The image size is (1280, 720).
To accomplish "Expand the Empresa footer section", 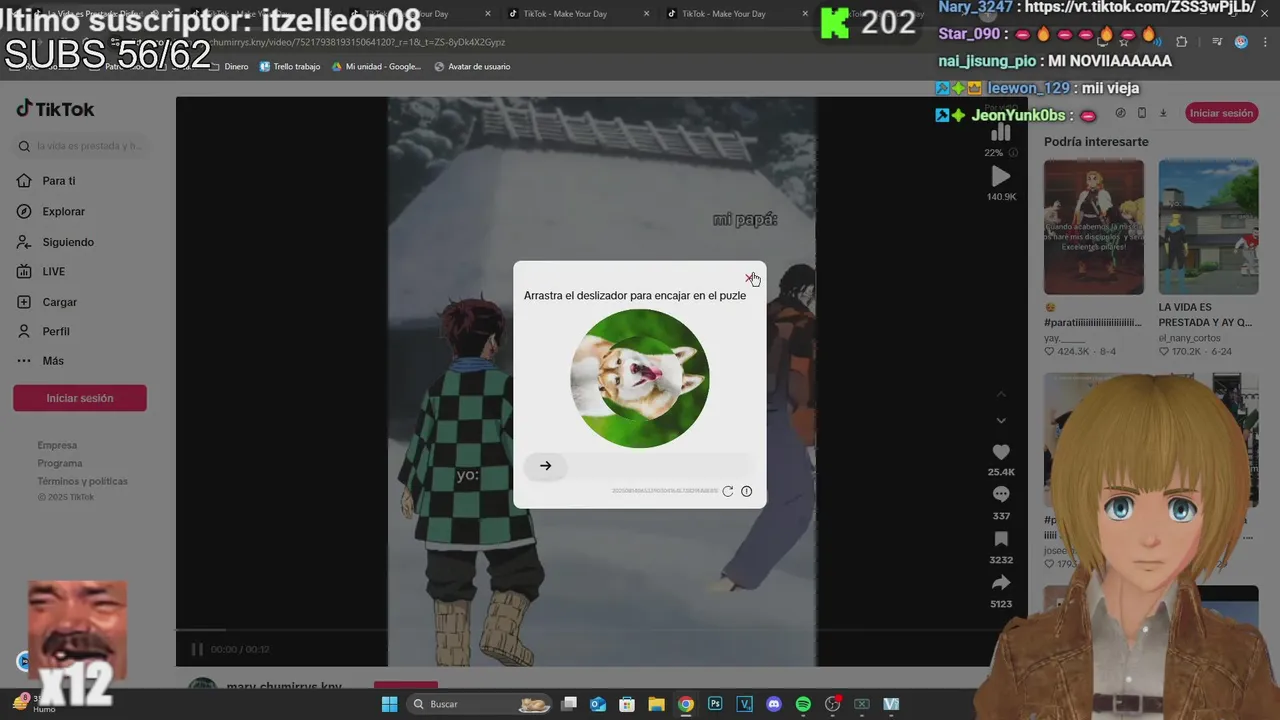I will (57, 445).
